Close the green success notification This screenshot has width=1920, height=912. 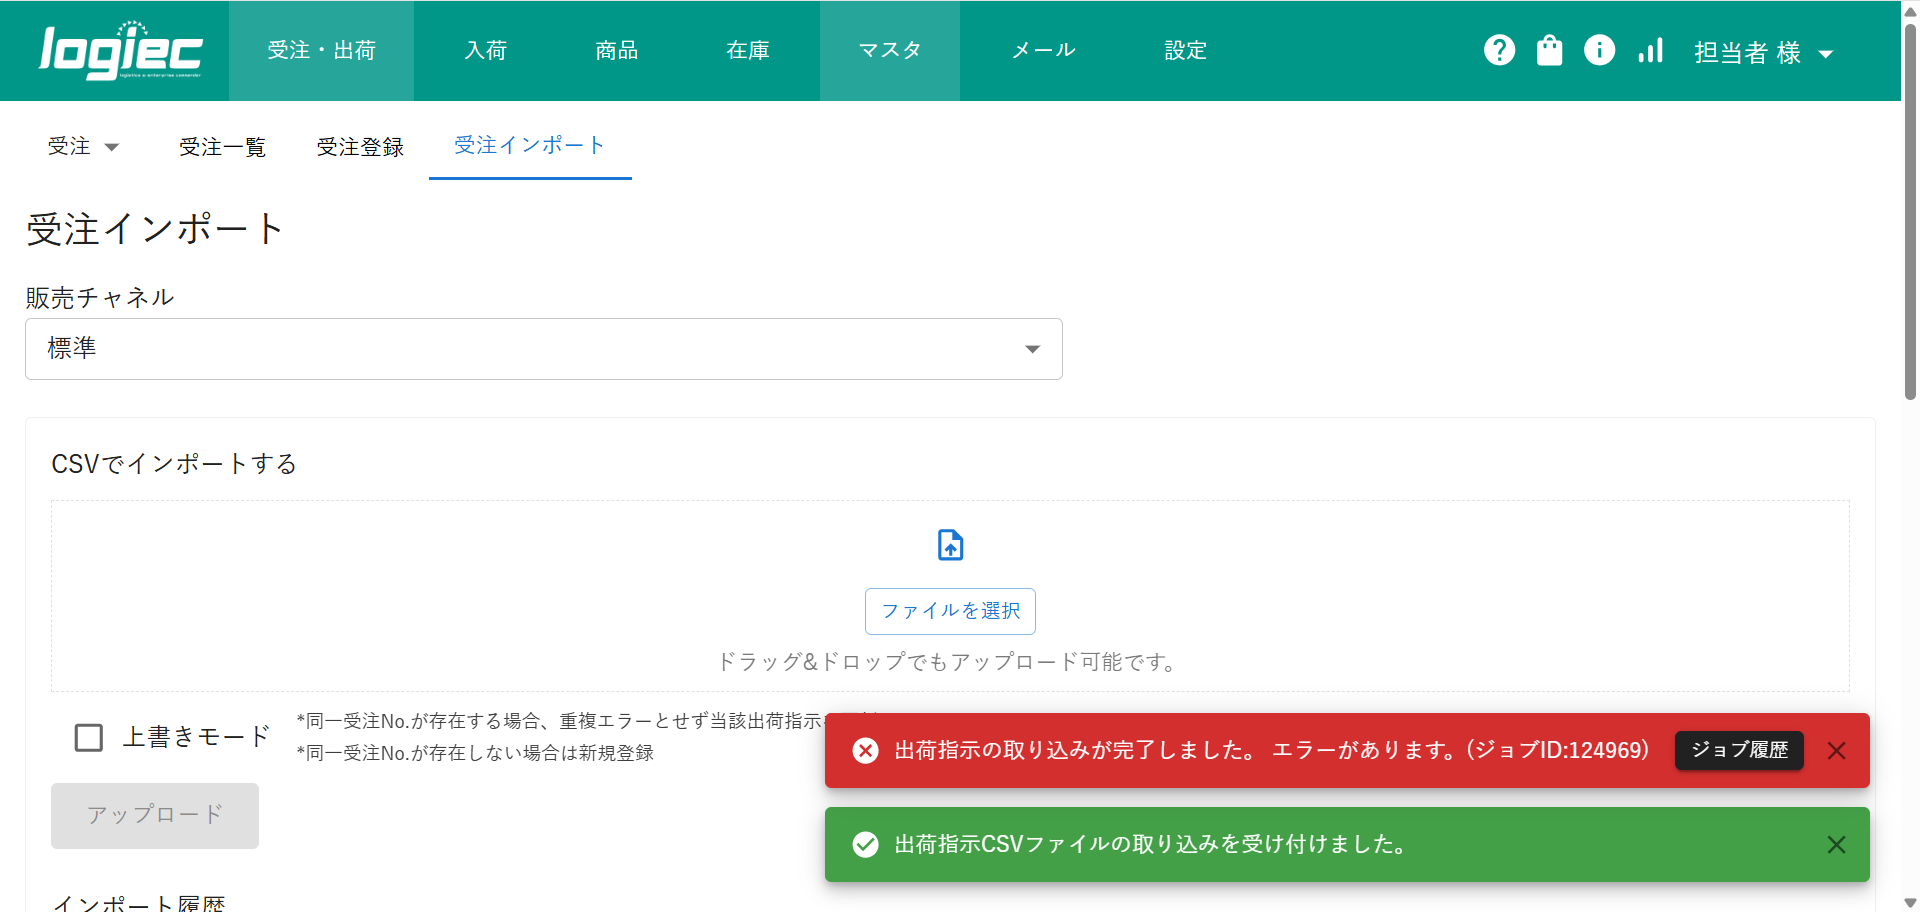1836,845
